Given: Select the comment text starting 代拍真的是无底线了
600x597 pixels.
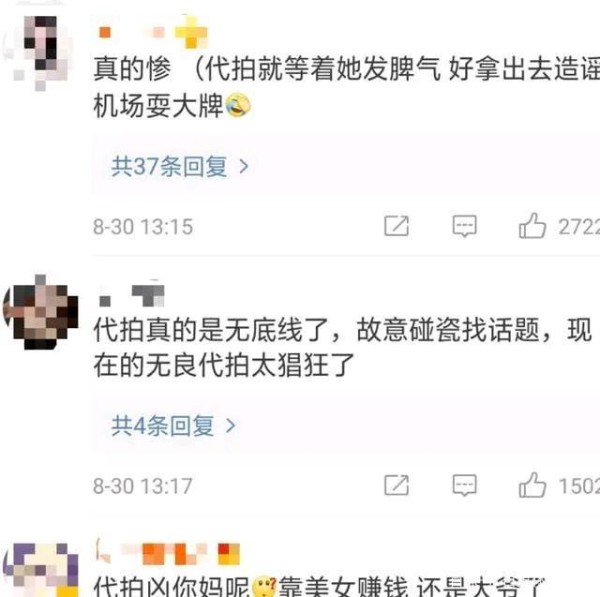Looking at the screenshot, I should tap(343, 347).
